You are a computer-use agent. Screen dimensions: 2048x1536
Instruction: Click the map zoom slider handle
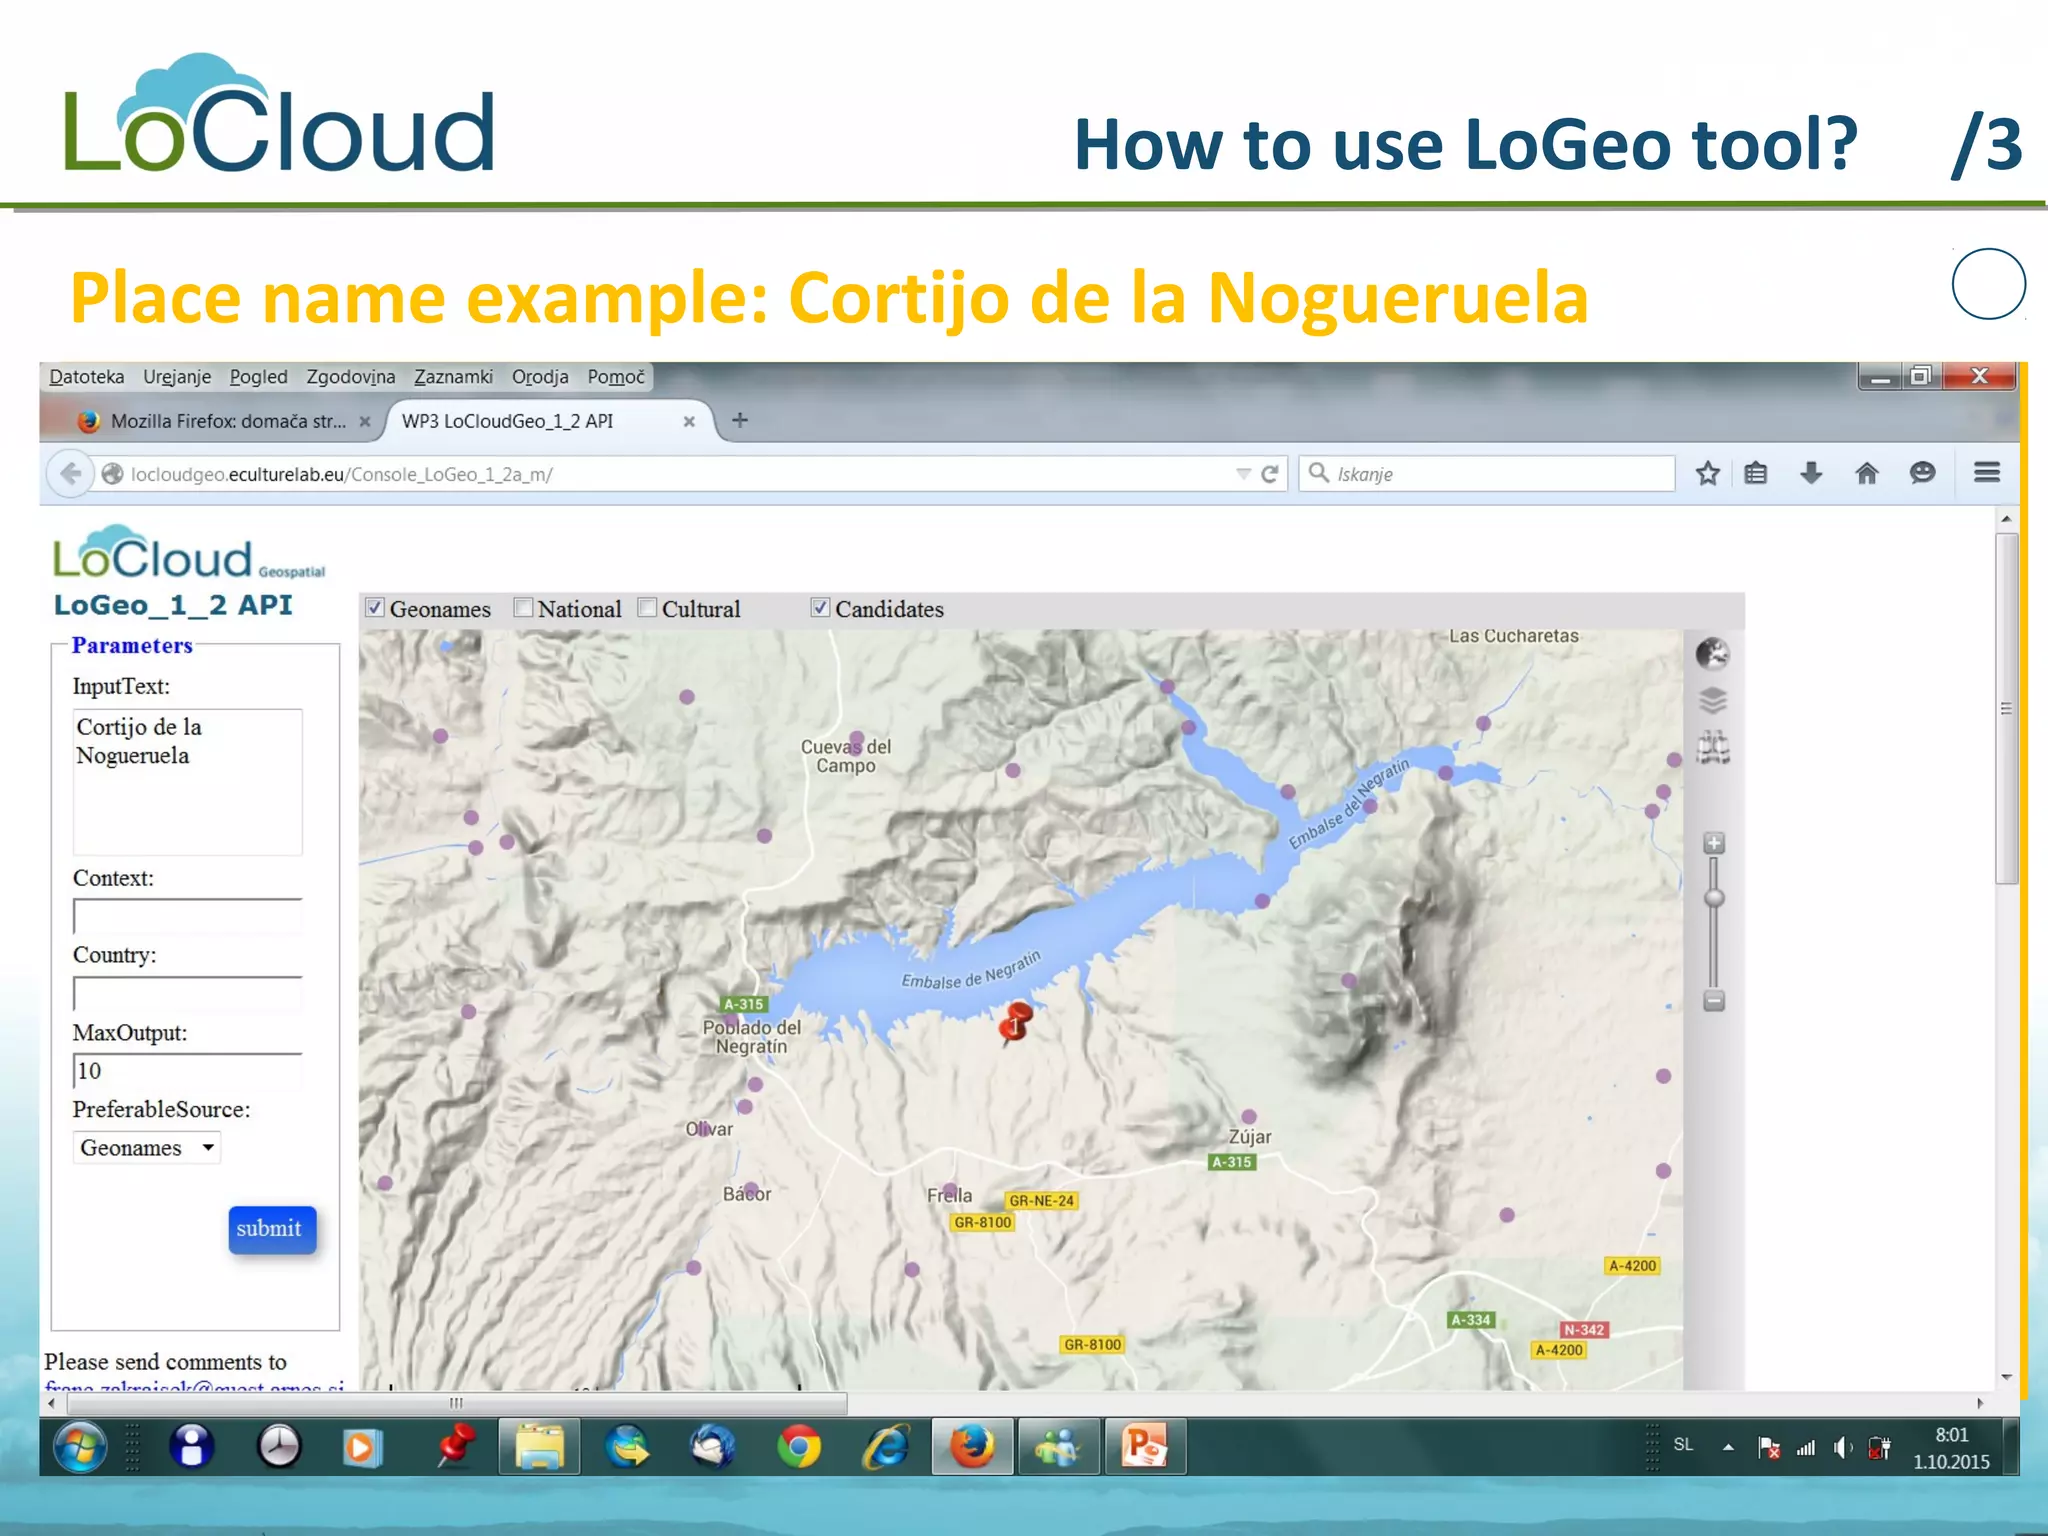click(x=1714, y=898)
